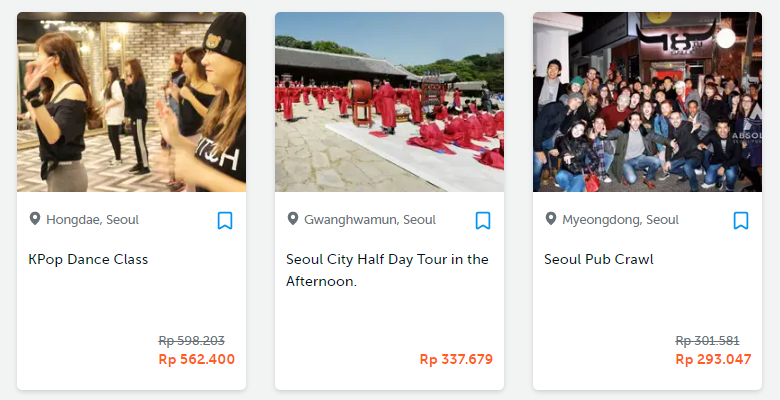Click the Rp 293.047 pub crawl price
The height and width of the screenshot is (400, 780).
tap(713, 359)
